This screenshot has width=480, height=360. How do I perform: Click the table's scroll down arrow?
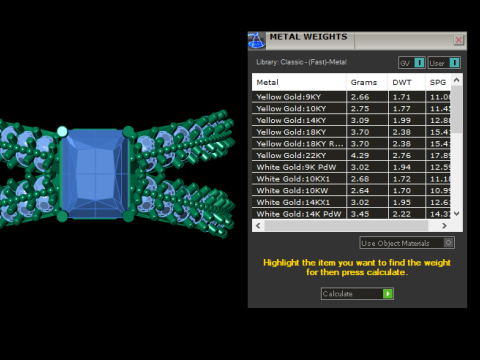click(457, 214)
